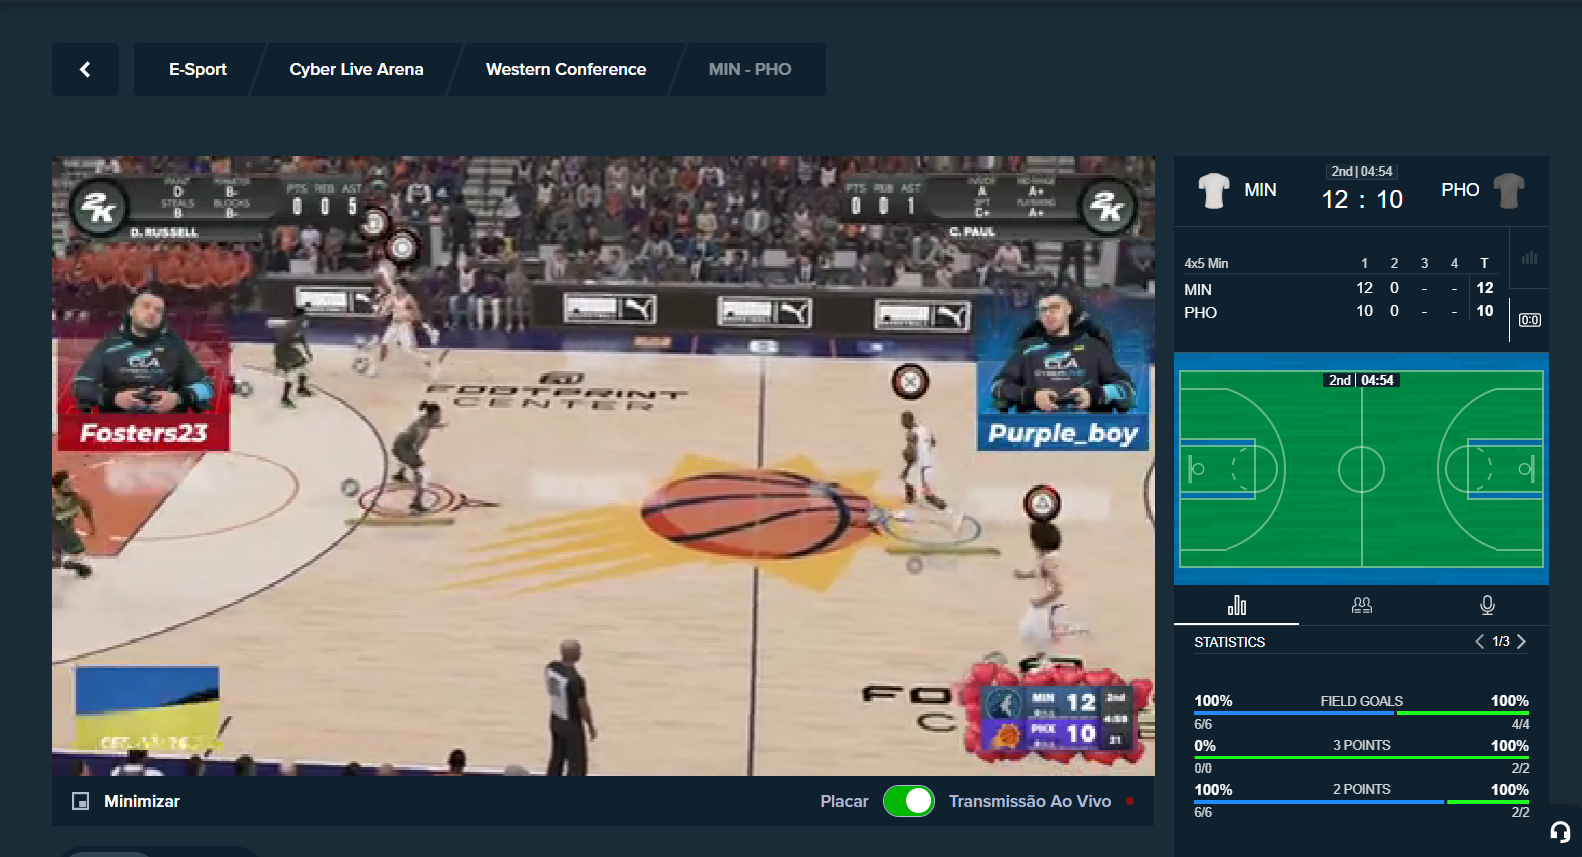Open the statistics bar-chart tab
This screenshot has width=1582, height=857.
pyautogui.click(x=1237, y=605)
